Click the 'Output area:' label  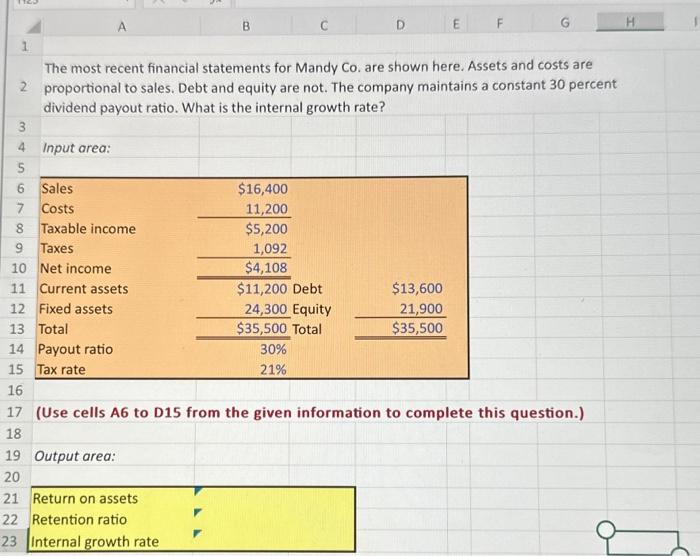75,456
